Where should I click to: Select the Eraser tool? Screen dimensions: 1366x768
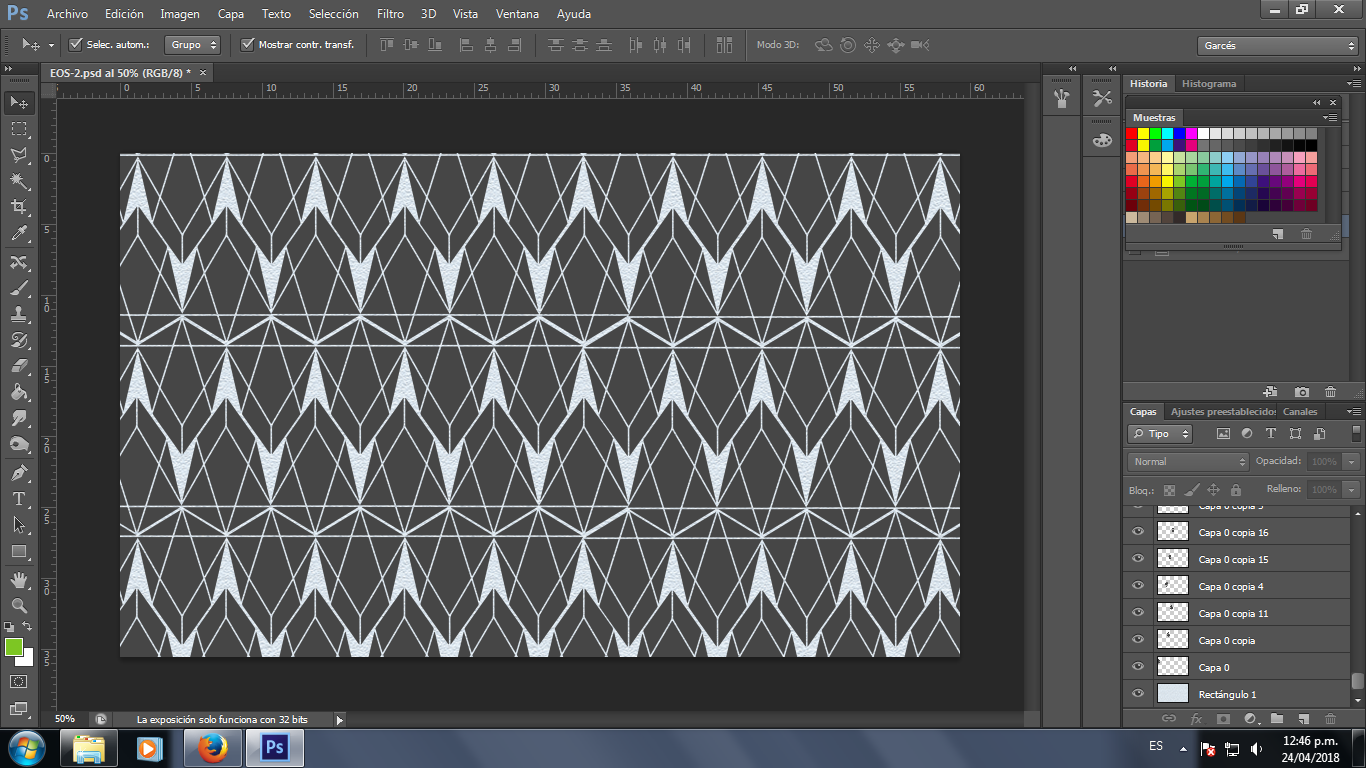(19, 366)
